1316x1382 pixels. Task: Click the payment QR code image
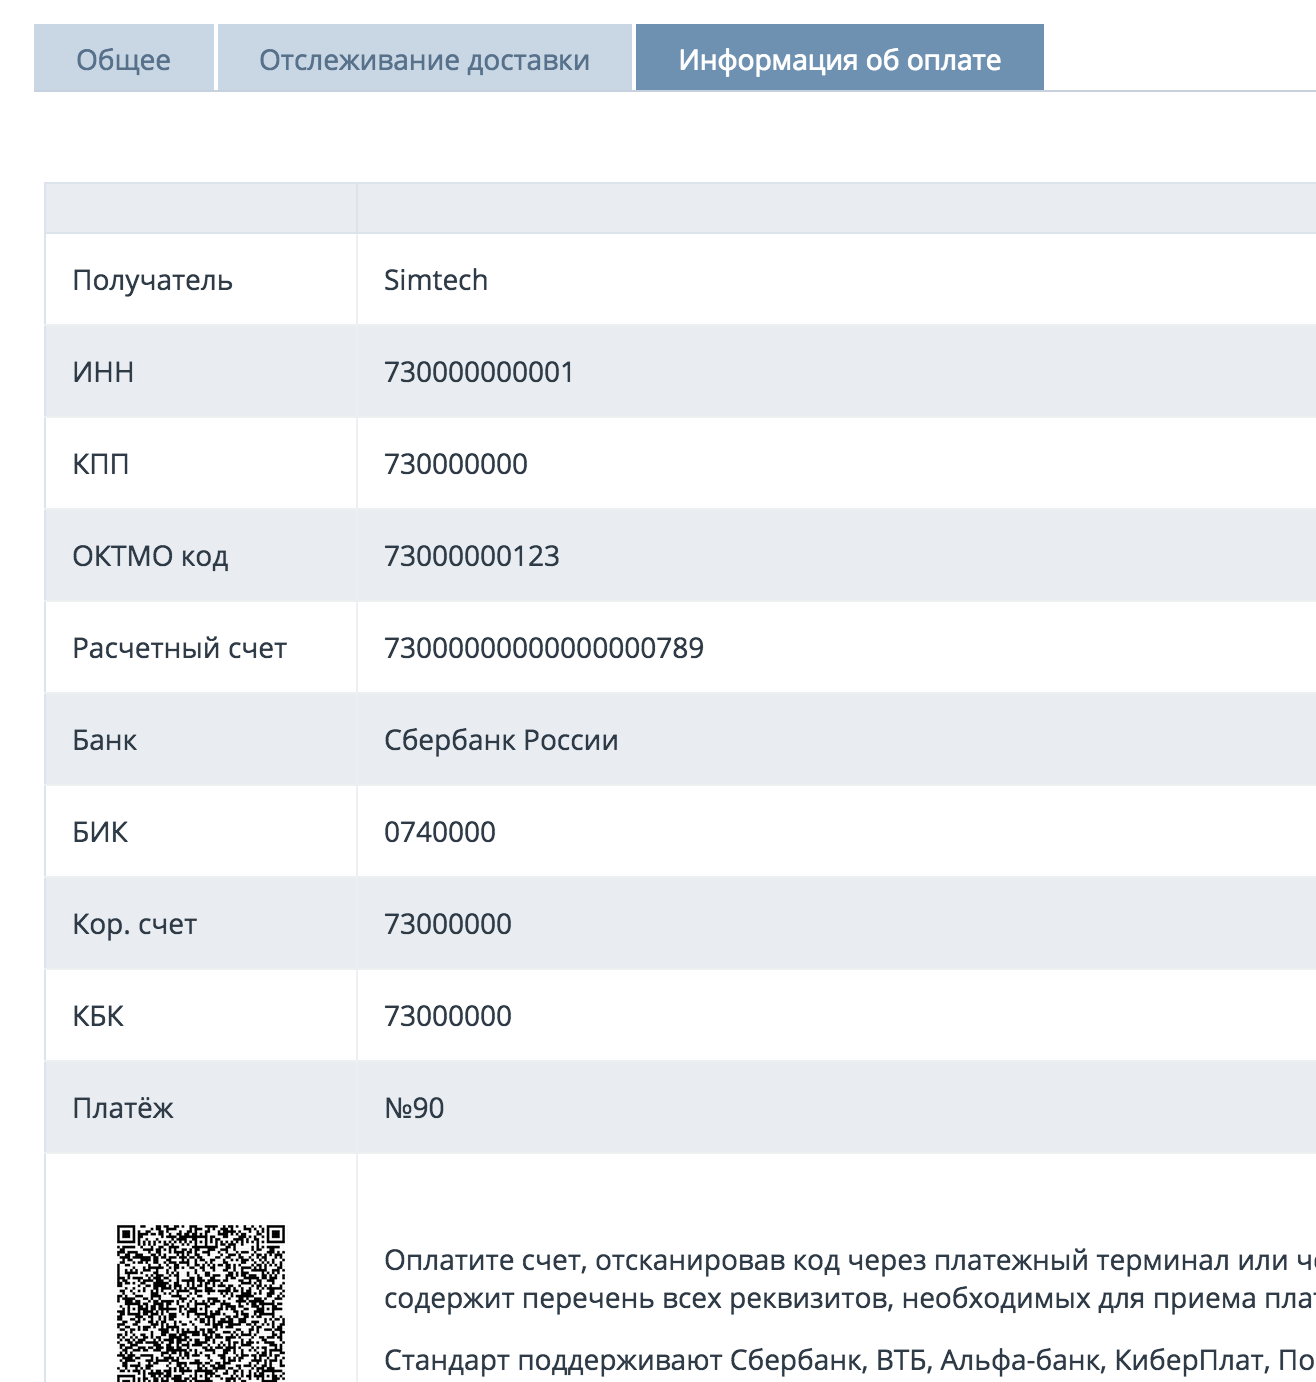point(201,1302)
